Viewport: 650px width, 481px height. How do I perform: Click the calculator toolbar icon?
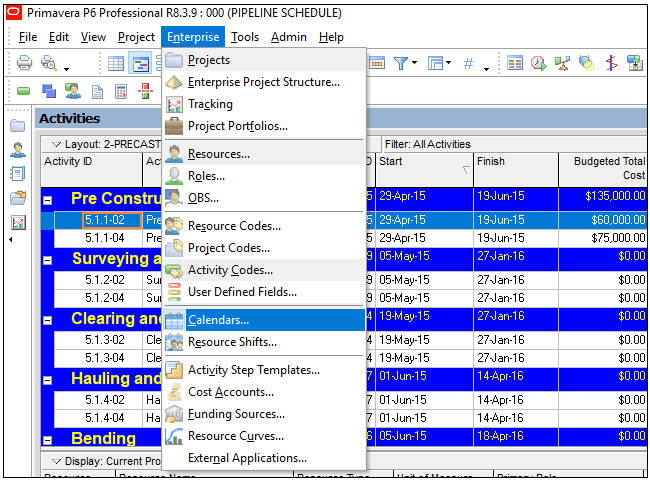coord(121,92)
